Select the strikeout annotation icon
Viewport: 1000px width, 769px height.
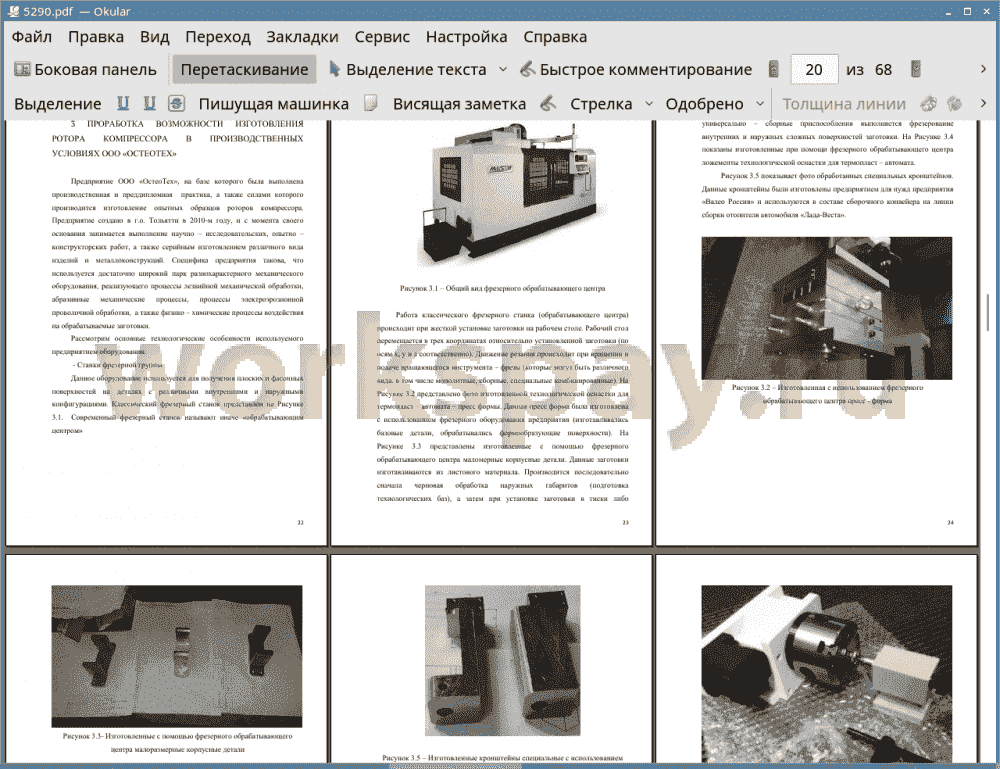(176, 103)
